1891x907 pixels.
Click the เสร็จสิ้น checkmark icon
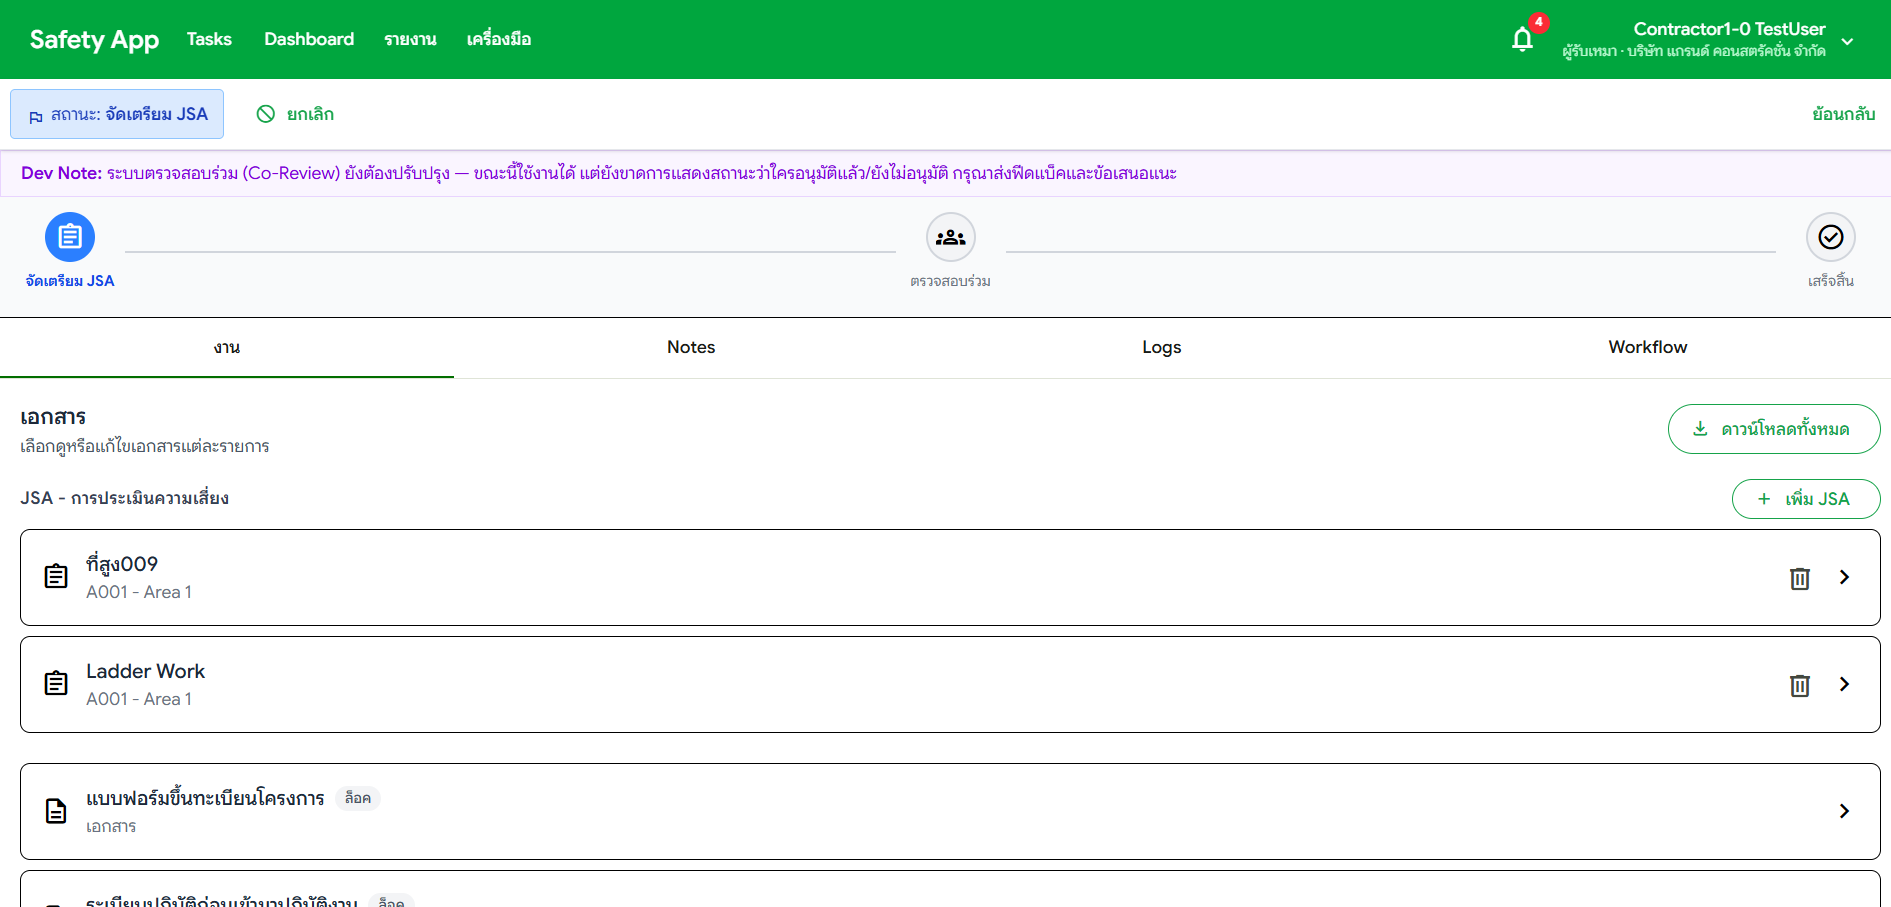[x=1831, y=237]
